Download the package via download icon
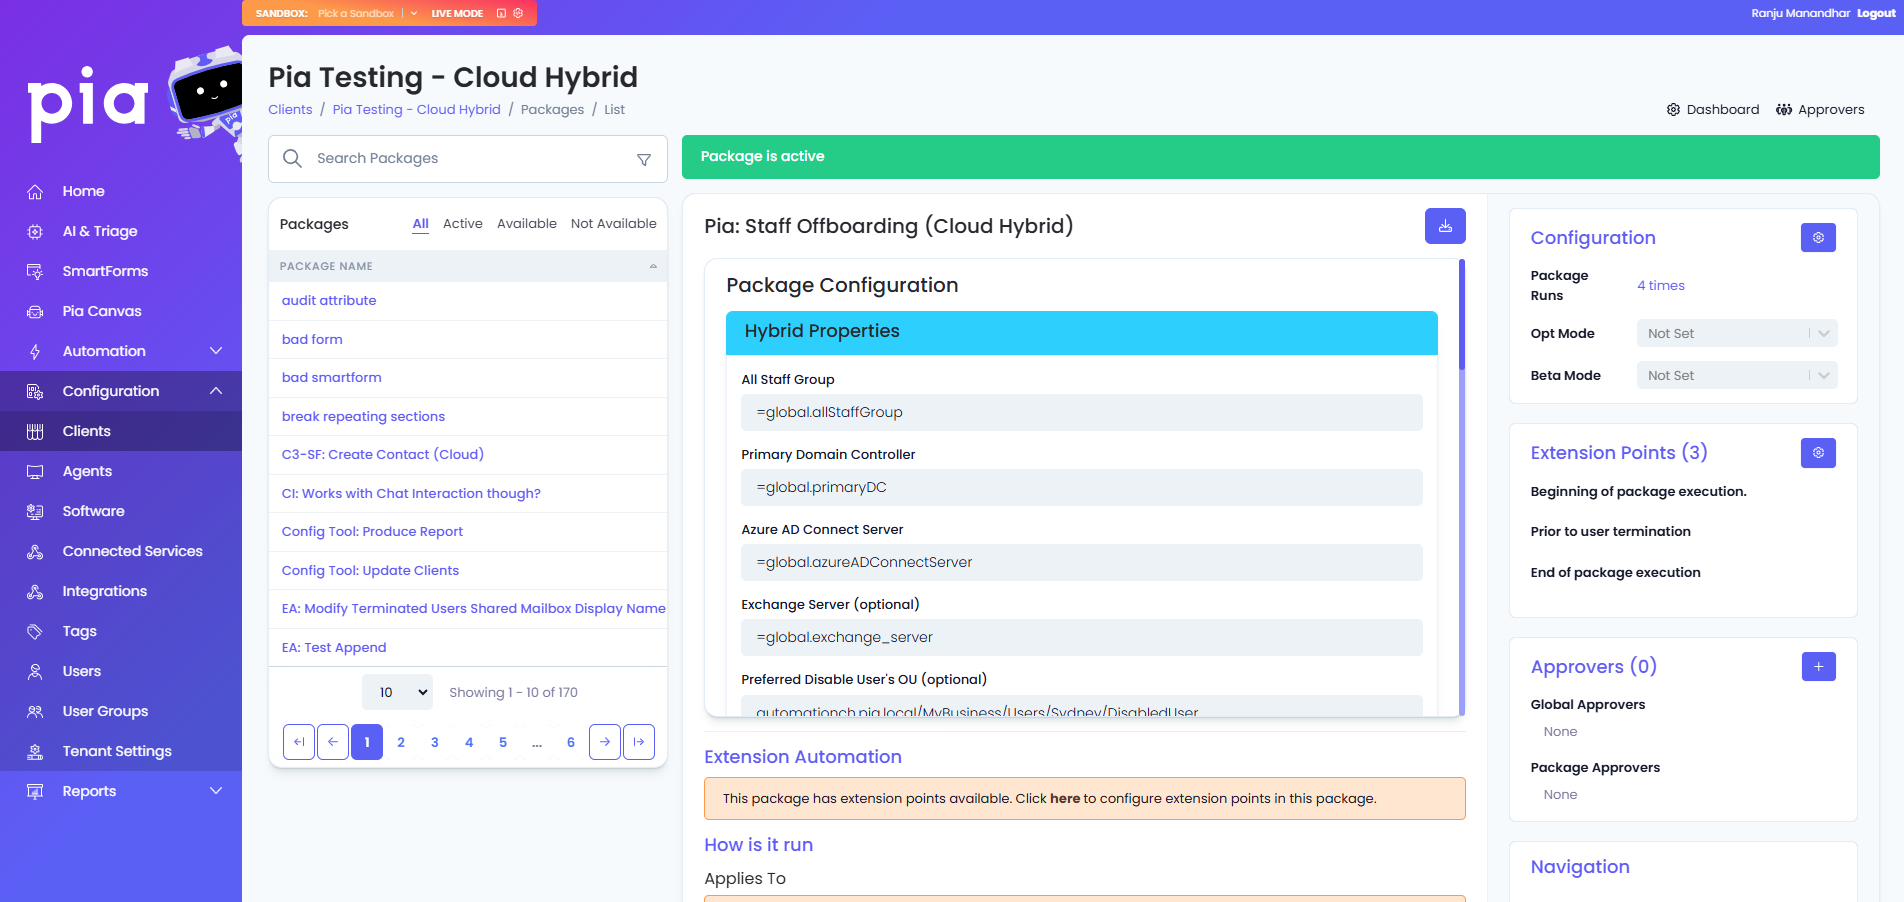This screenshot has height=902, width=1904. coord(1445,226)
